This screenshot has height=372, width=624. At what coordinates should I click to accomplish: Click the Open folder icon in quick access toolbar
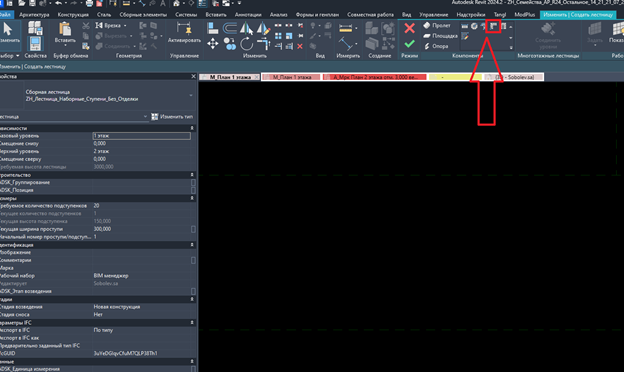tap(21, 4)
